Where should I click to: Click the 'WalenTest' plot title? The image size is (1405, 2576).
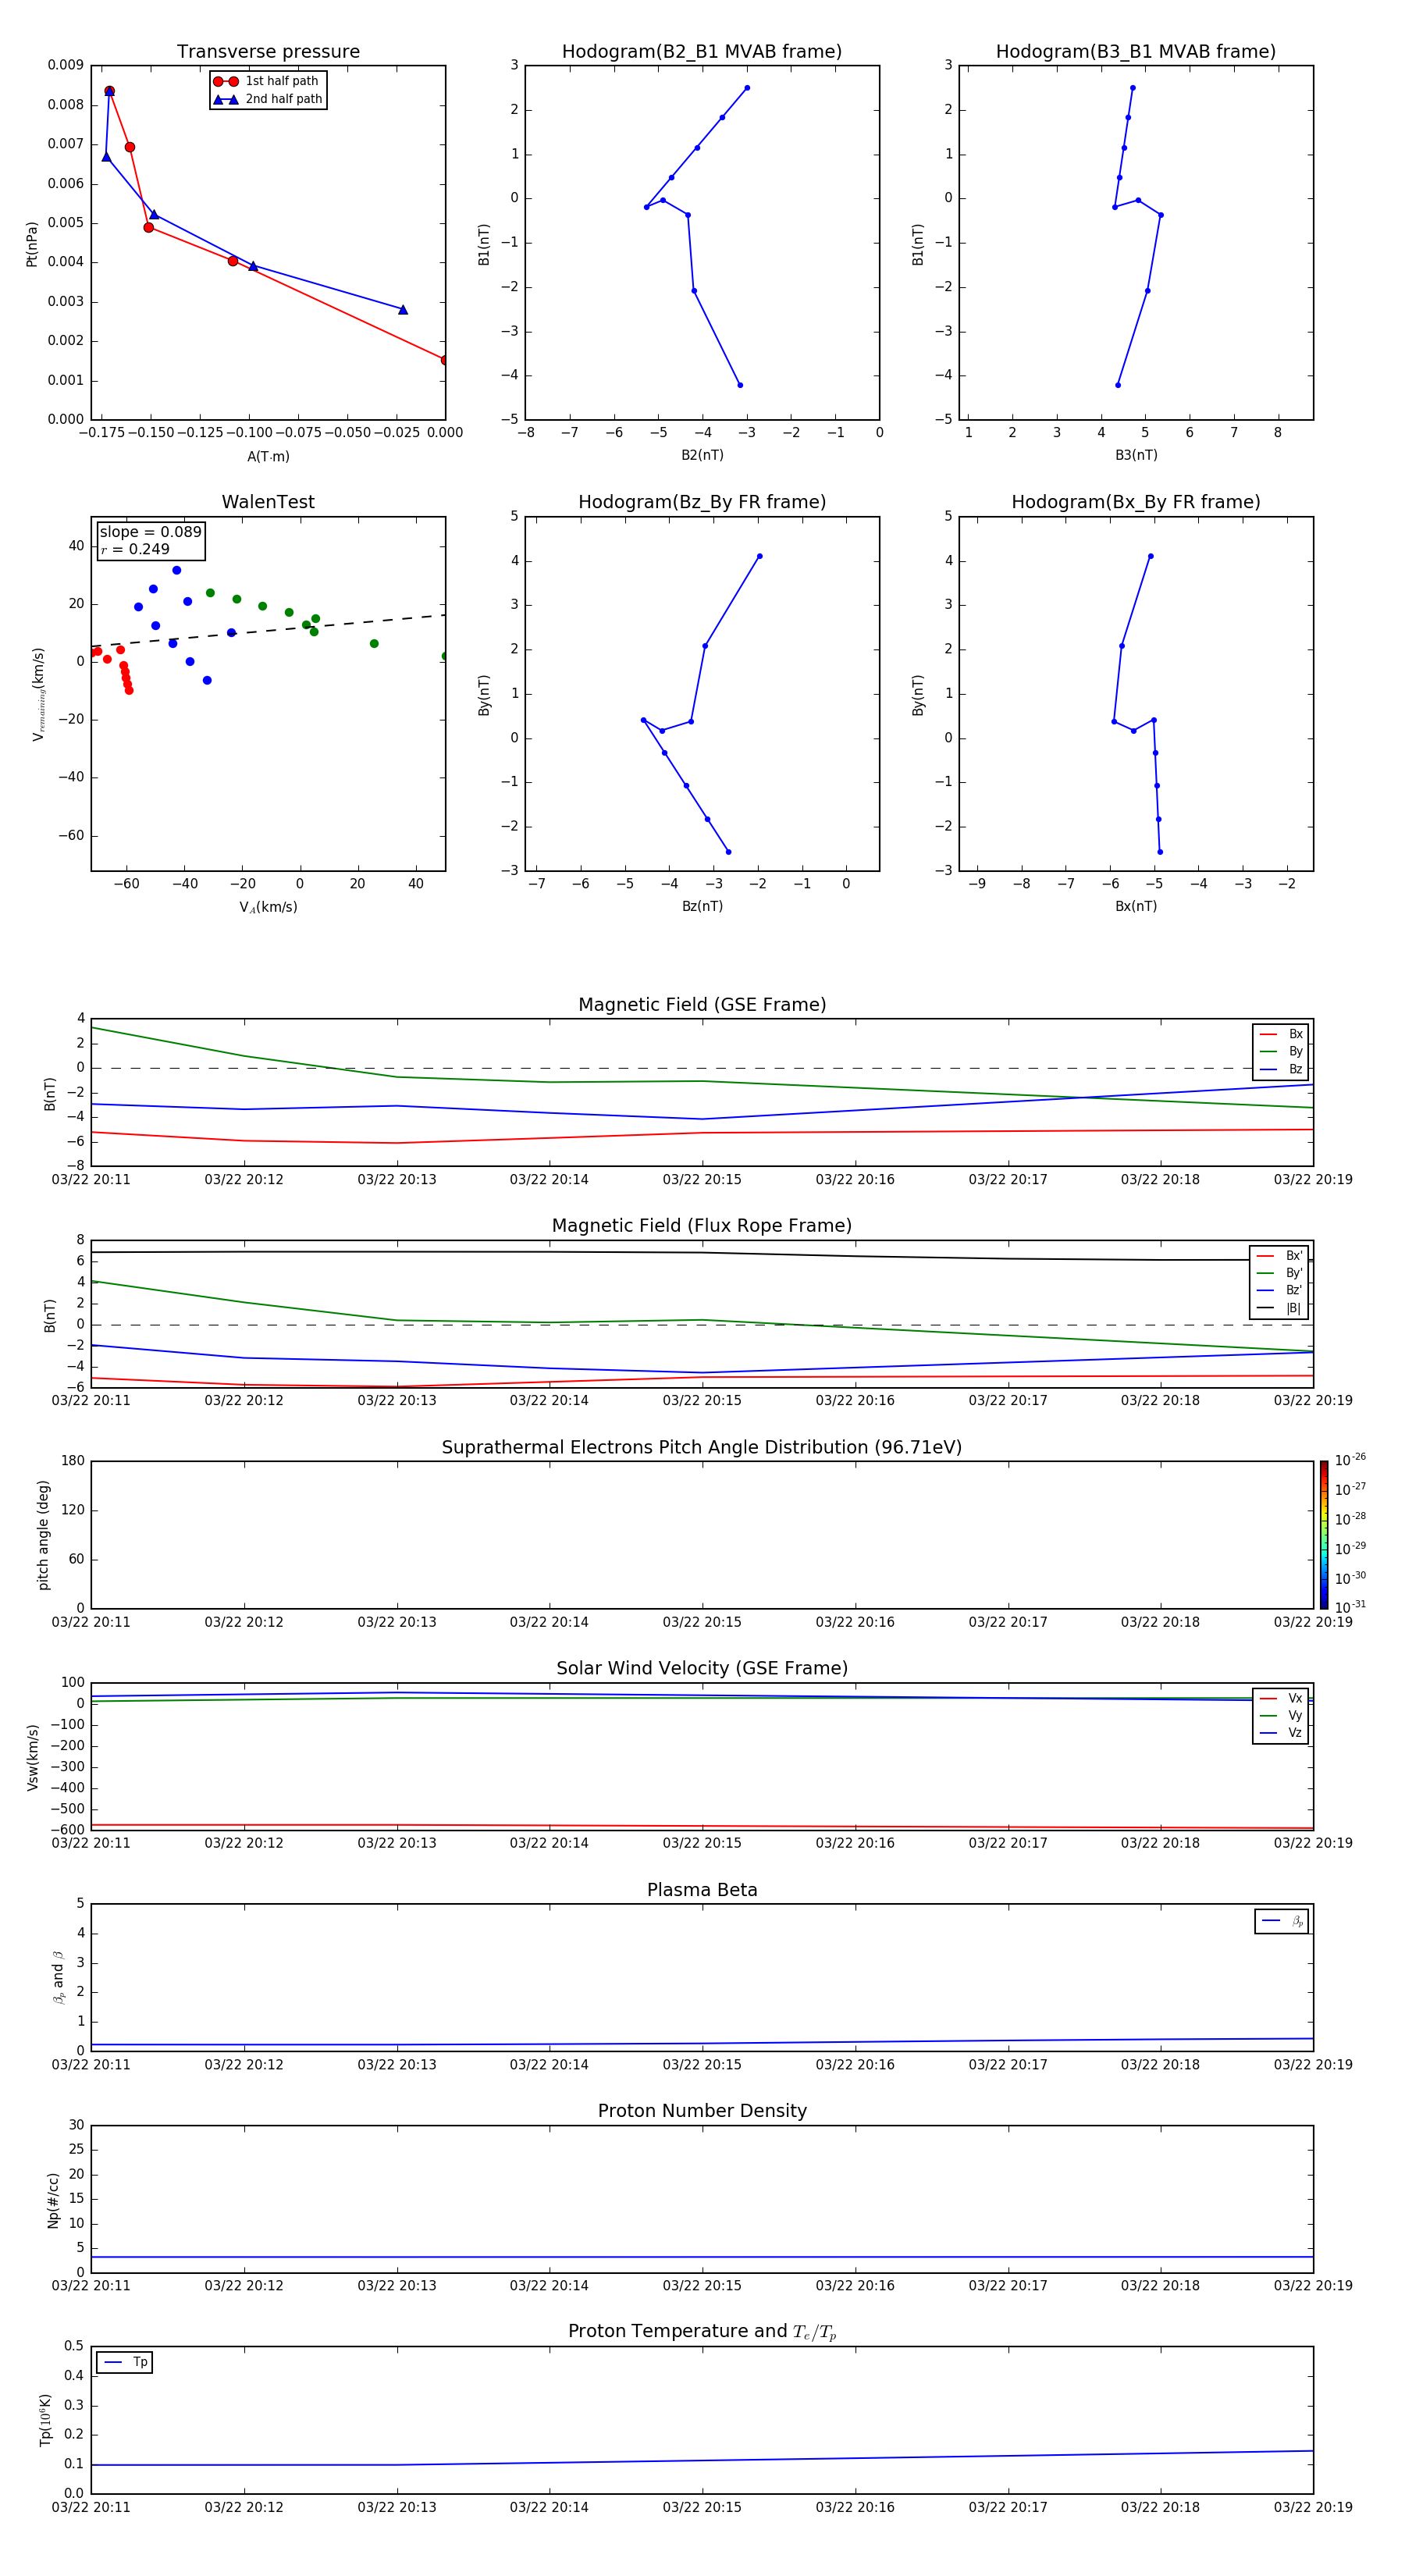click(x=268, y=502)
